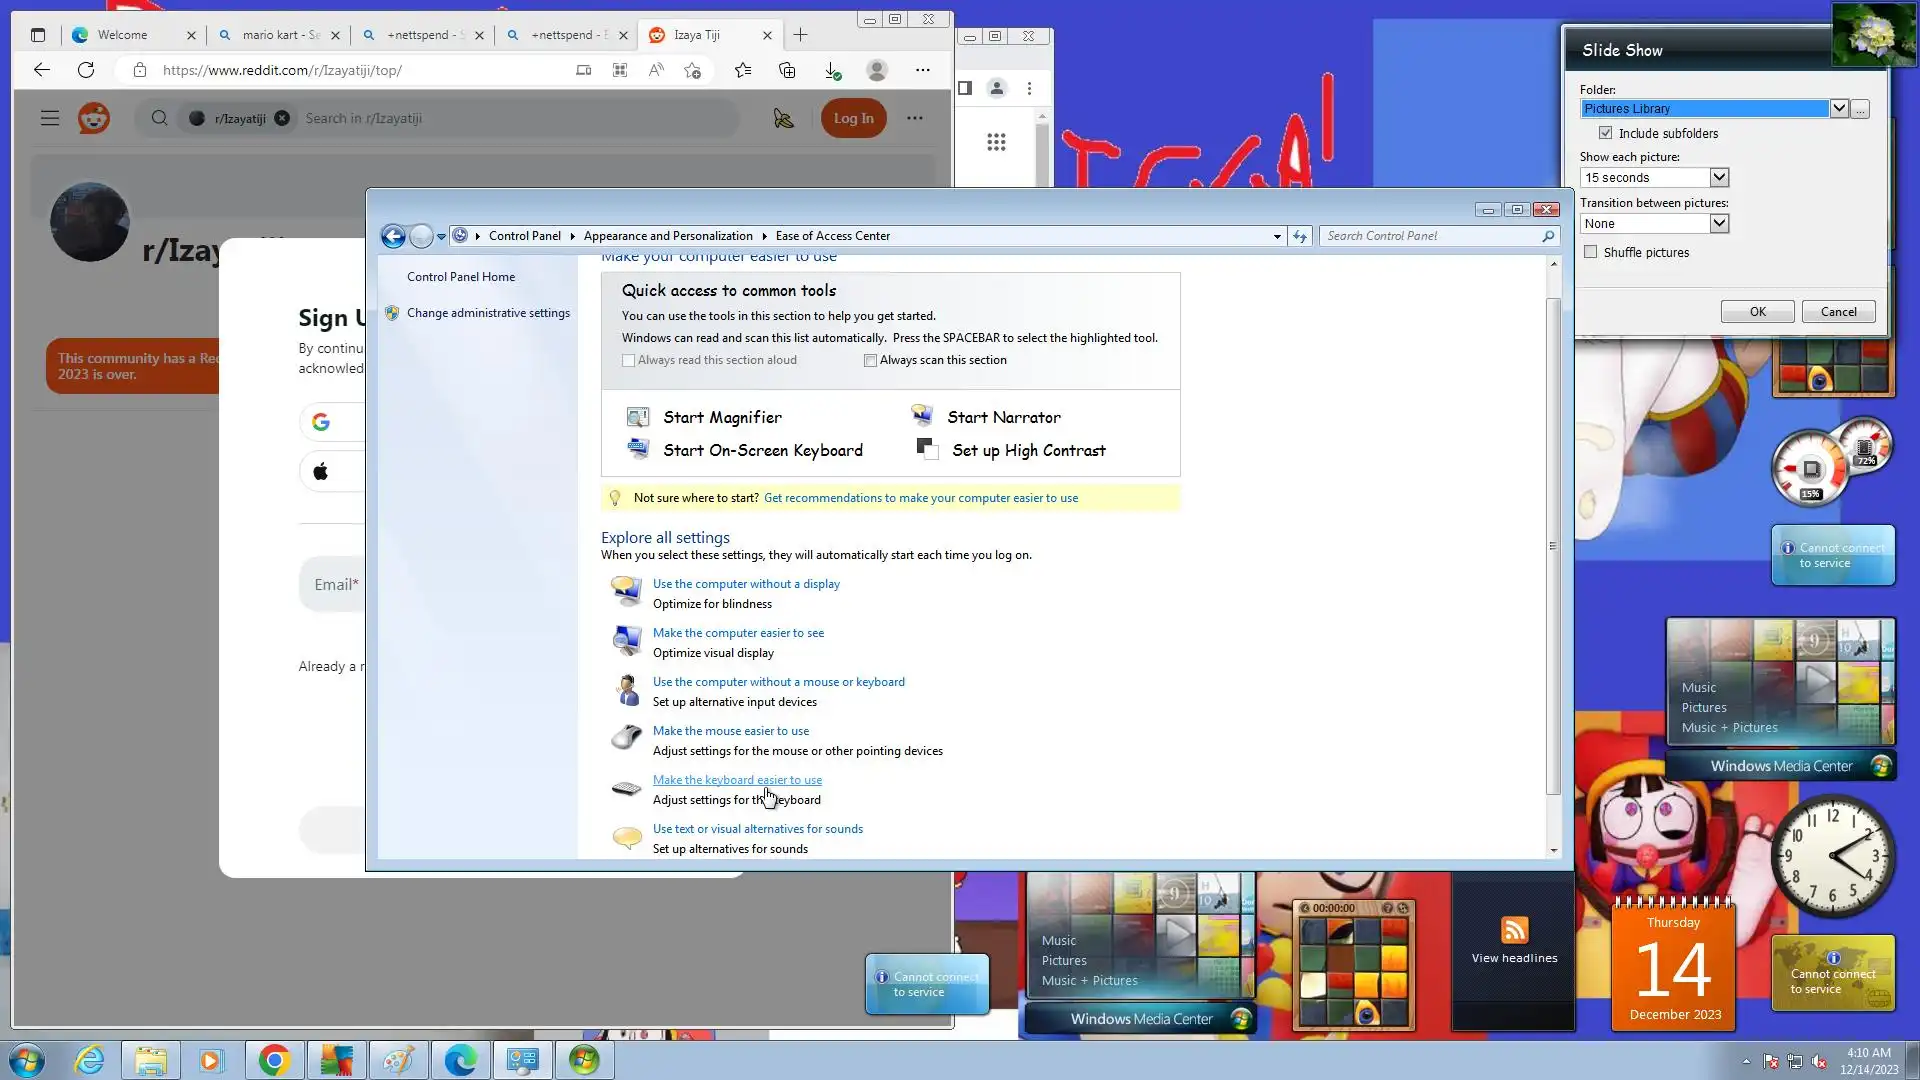
Task: Click the On-Screen Keyboard icon
Action: (637, 449)
